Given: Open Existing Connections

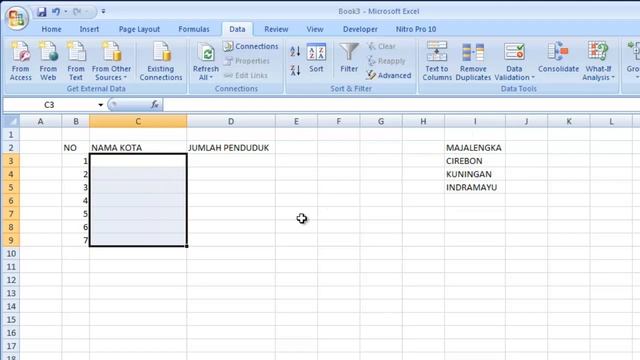Looking at the screenshot, I should (161, 61).
